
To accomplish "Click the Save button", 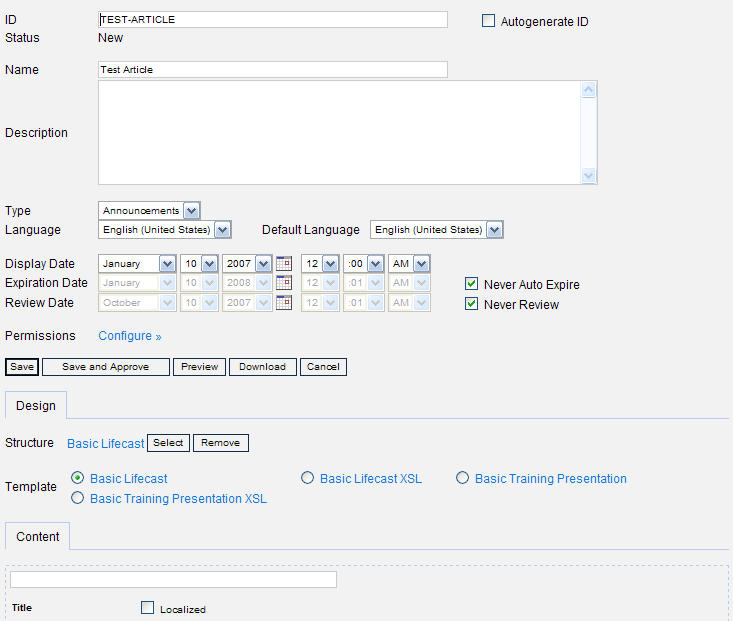I will 22,367.
